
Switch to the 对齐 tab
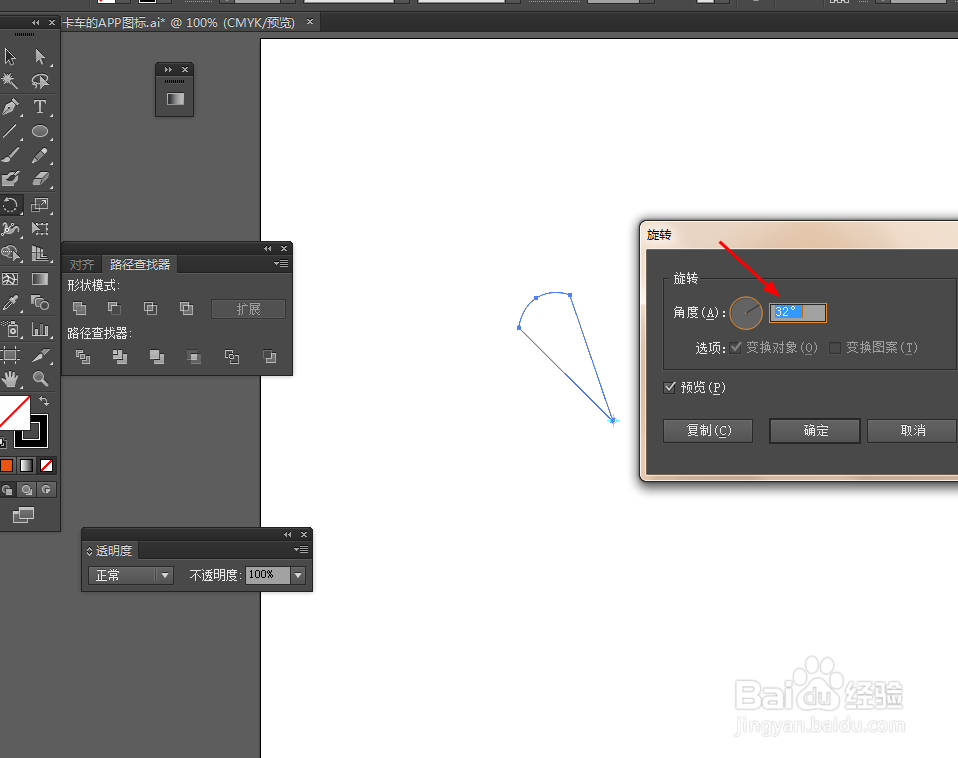[x=82, y=264]
